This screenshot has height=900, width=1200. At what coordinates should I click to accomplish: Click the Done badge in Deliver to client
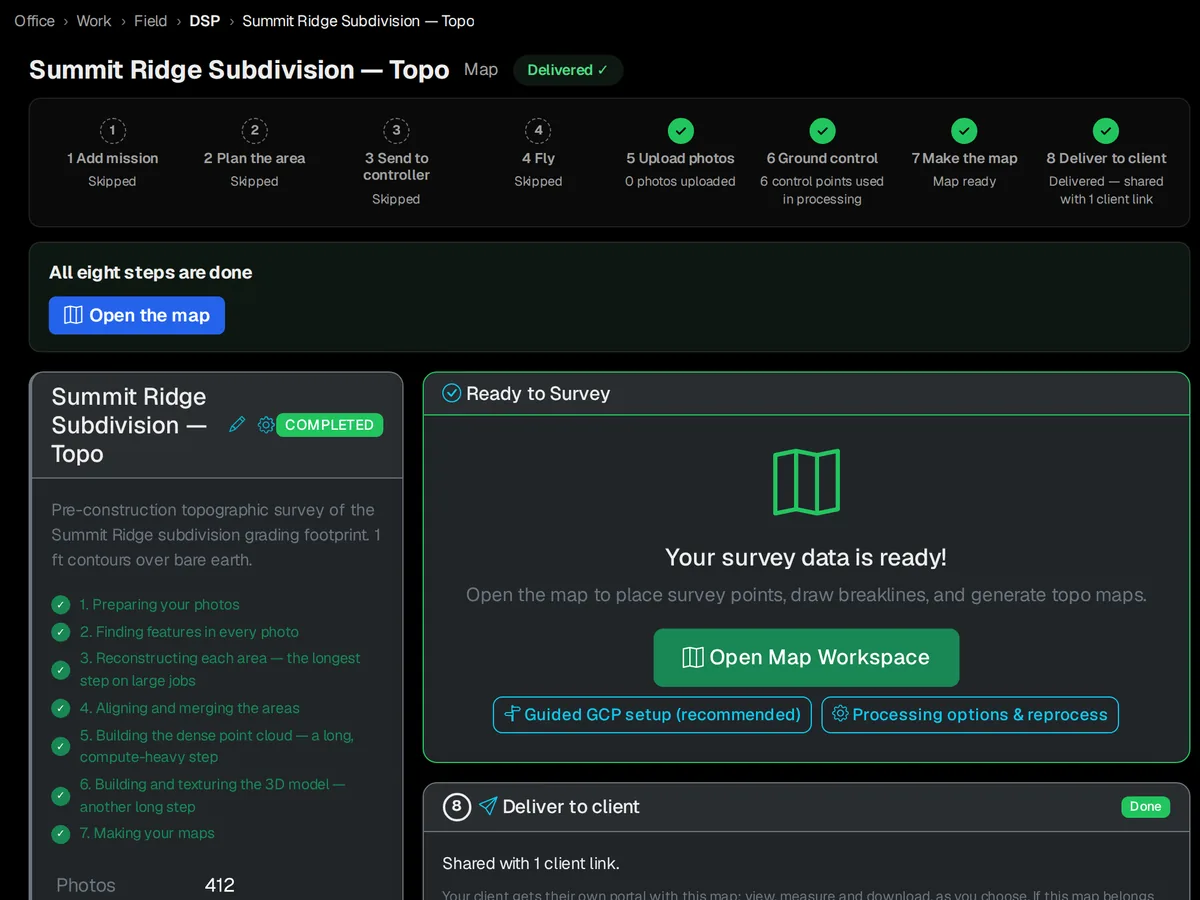[1145, 806]
